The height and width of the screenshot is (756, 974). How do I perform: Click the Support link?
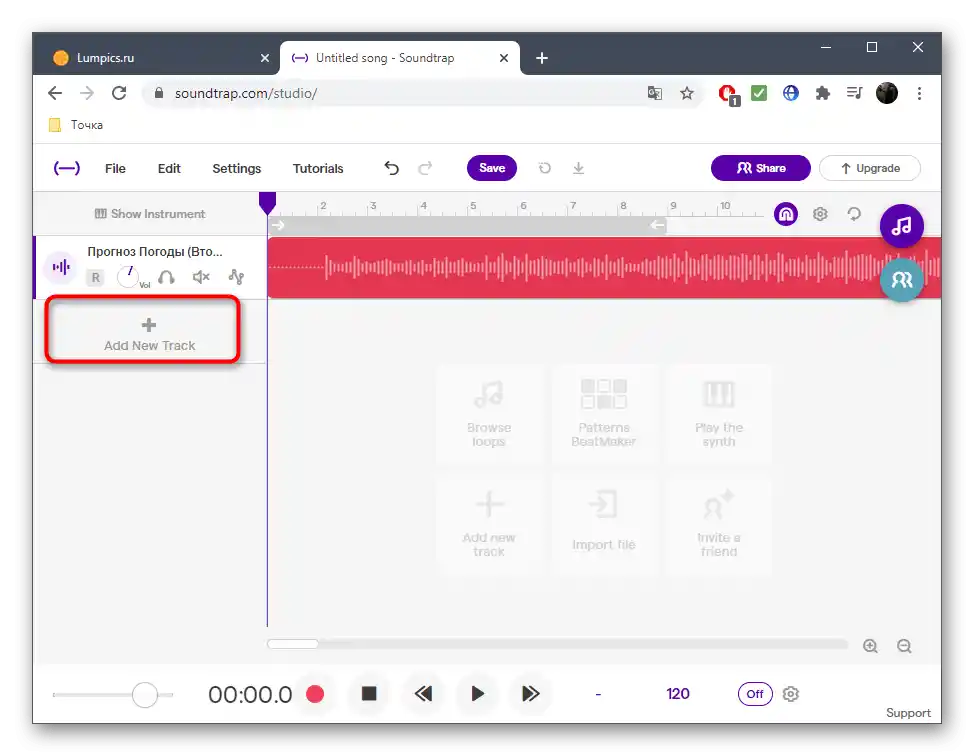[908, 713]
